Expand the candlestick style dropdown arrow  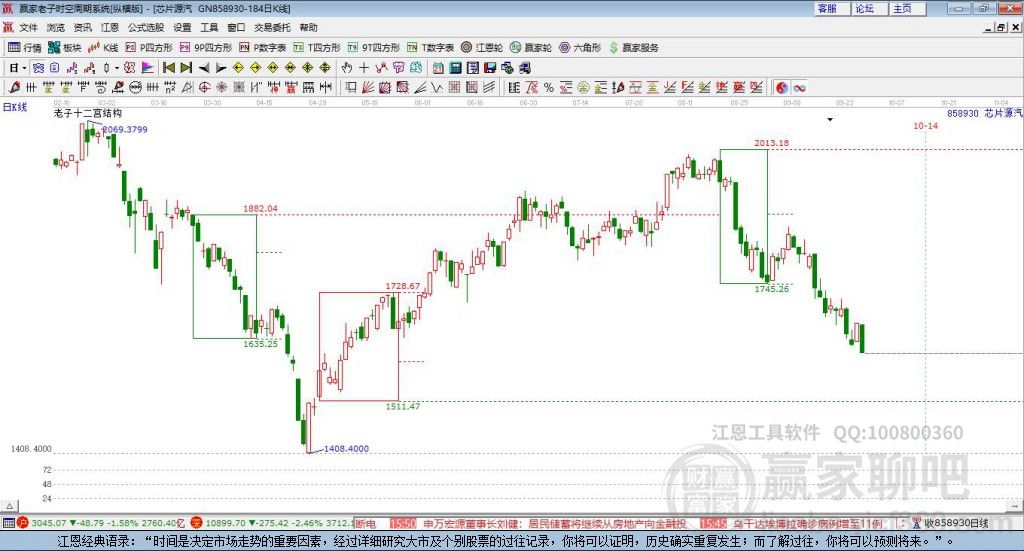117,68
